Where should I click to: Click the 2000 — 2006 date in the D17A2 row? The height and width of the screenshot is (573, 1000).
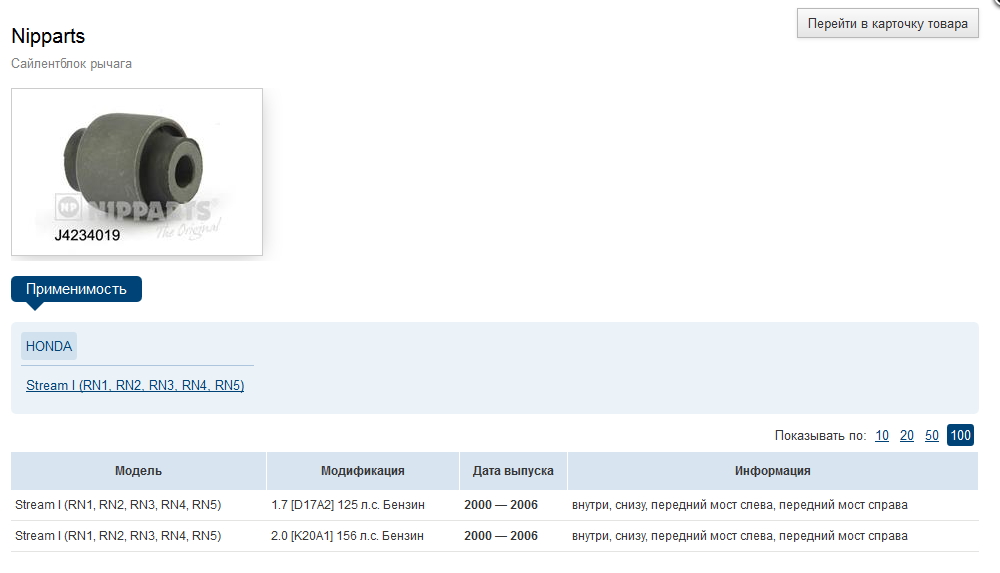pos(501,505)
